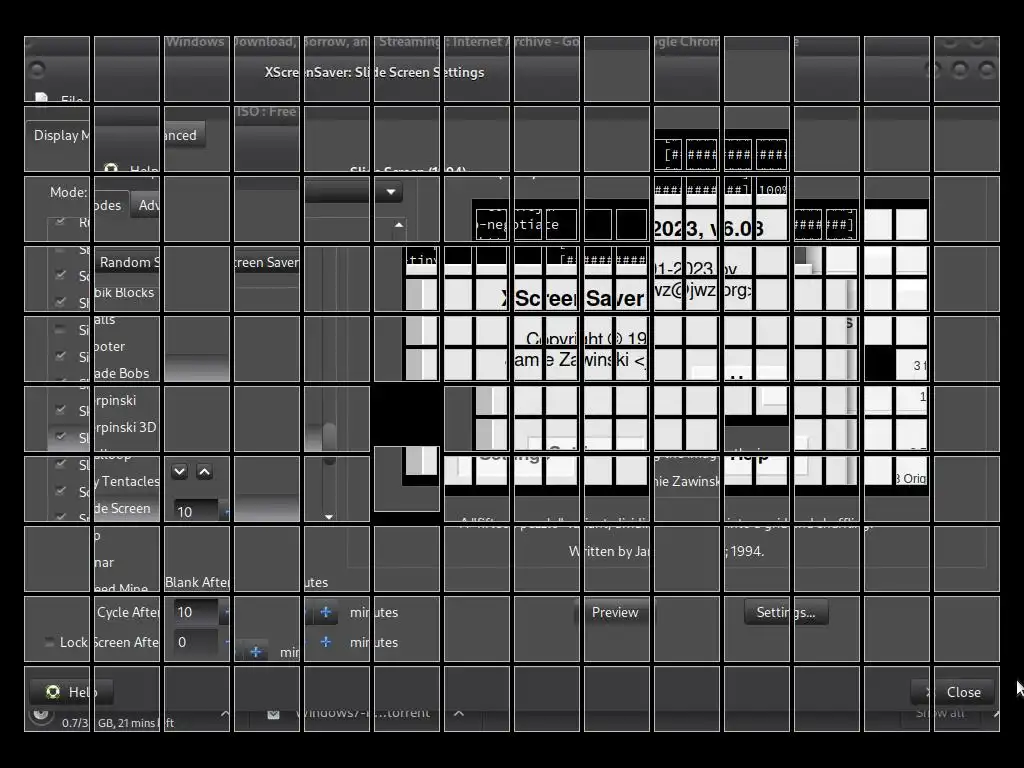The height and width of the screenshot is (768, 1024).
Task: Click the Cycle After minutes field showing 10
Action: pyautogui.click(x=197, y=613)
